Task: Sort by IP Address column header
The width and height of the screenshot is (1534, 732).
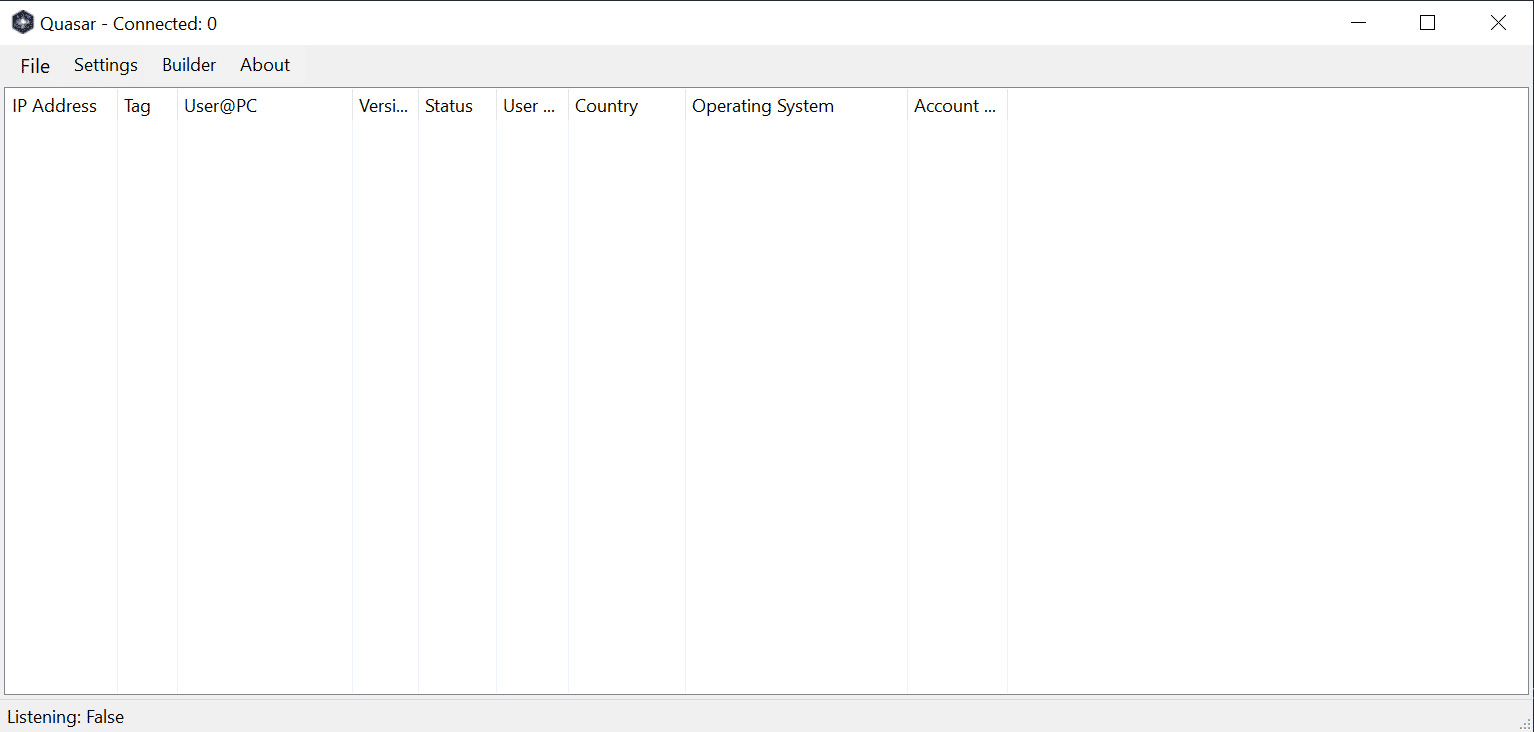Action: pos(61,106)
